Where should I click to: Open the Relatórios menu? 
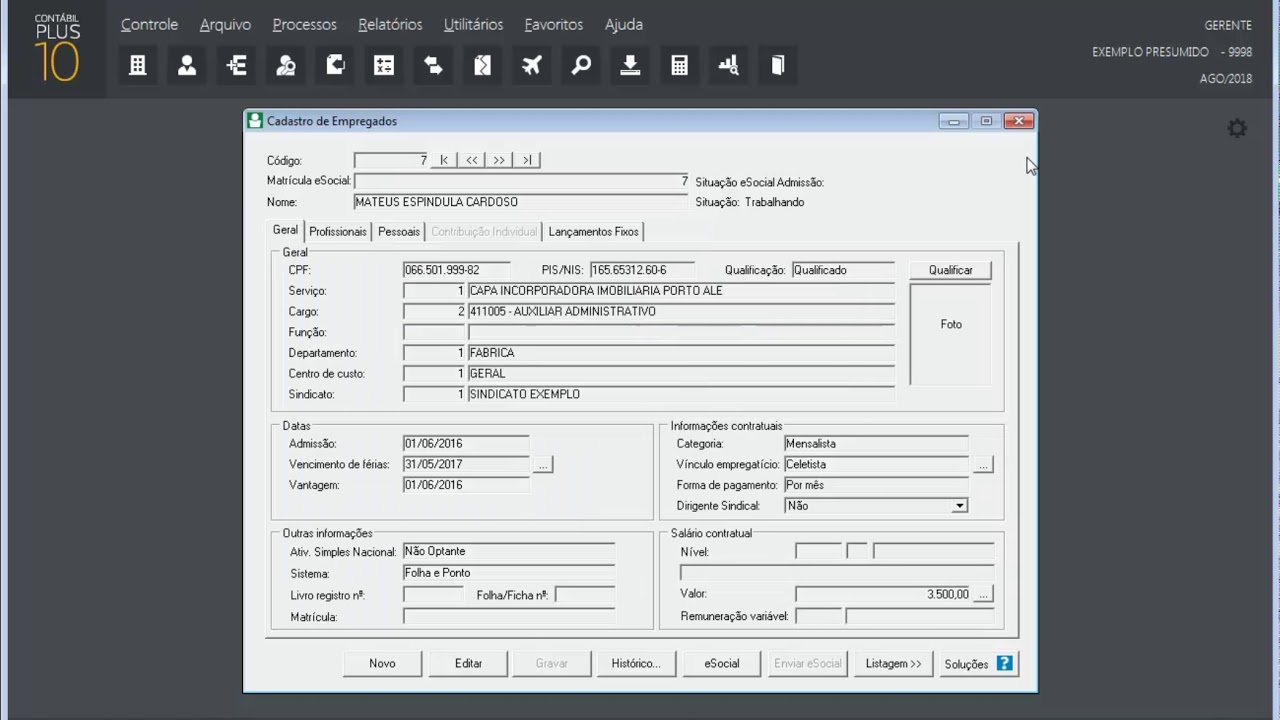[x=390, y=24]
